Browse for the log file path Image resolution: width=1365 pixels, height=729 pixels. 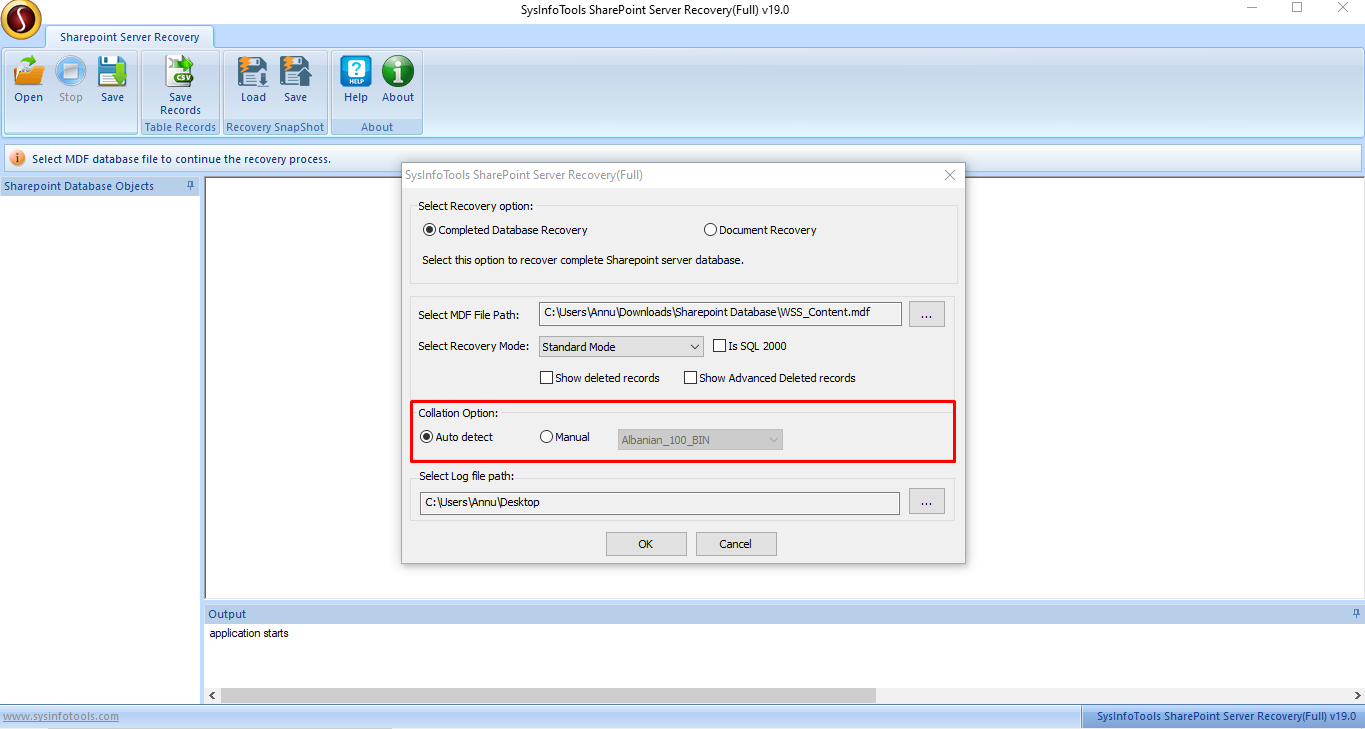(927, 502)
